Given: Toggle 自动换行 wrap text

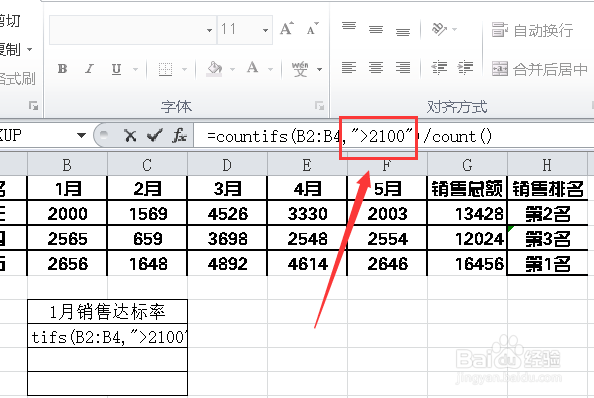Looking at the screenshot, I should coord(532,30).
